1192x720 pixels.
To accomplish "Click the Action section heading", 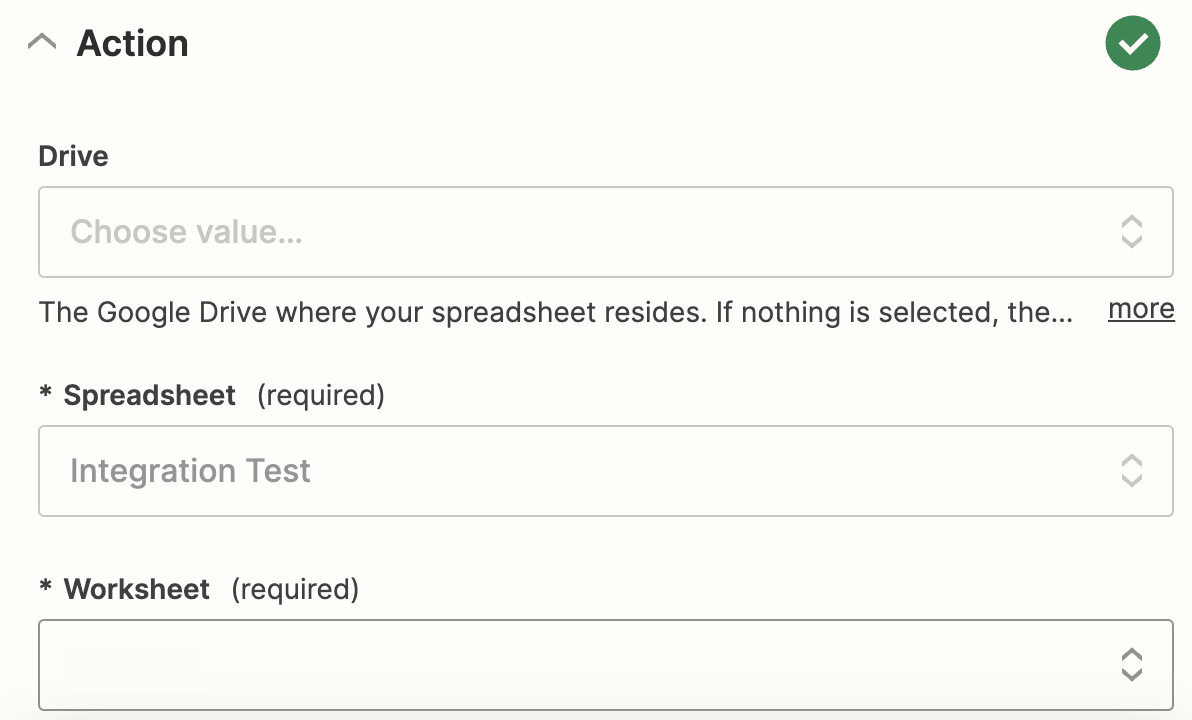I will [132, 44].
